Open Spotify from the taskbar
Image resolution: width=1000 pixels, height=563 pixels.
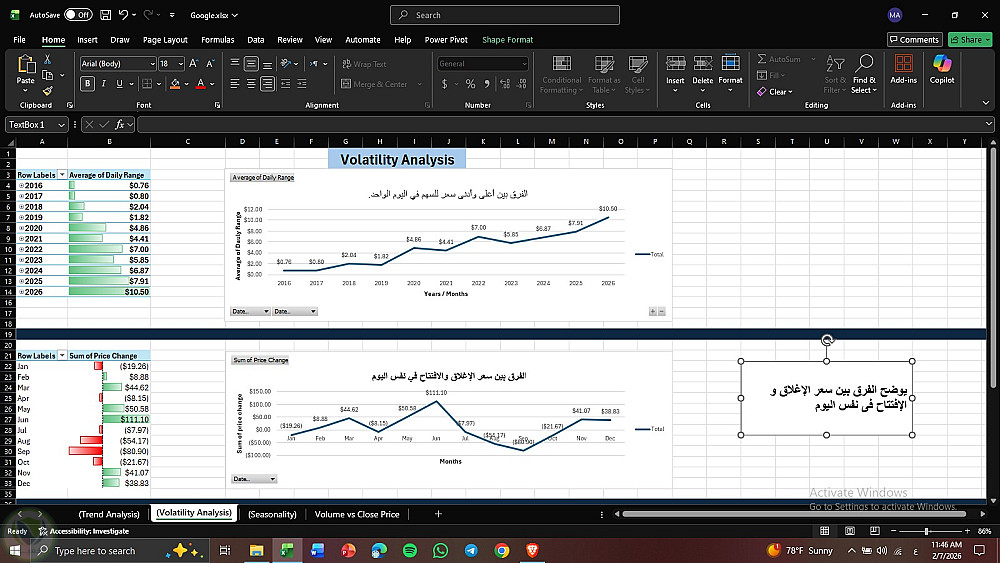tap(410, 550)
